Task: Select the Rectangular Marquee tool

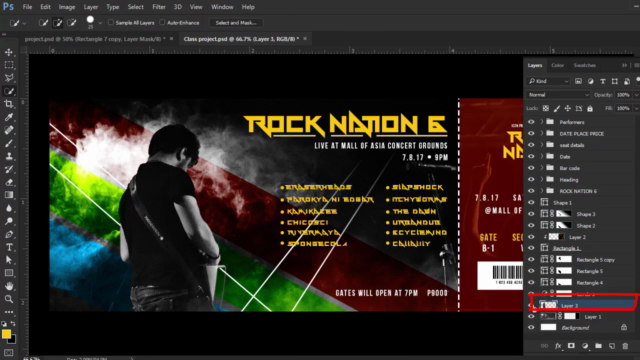Action: [9, 65]
